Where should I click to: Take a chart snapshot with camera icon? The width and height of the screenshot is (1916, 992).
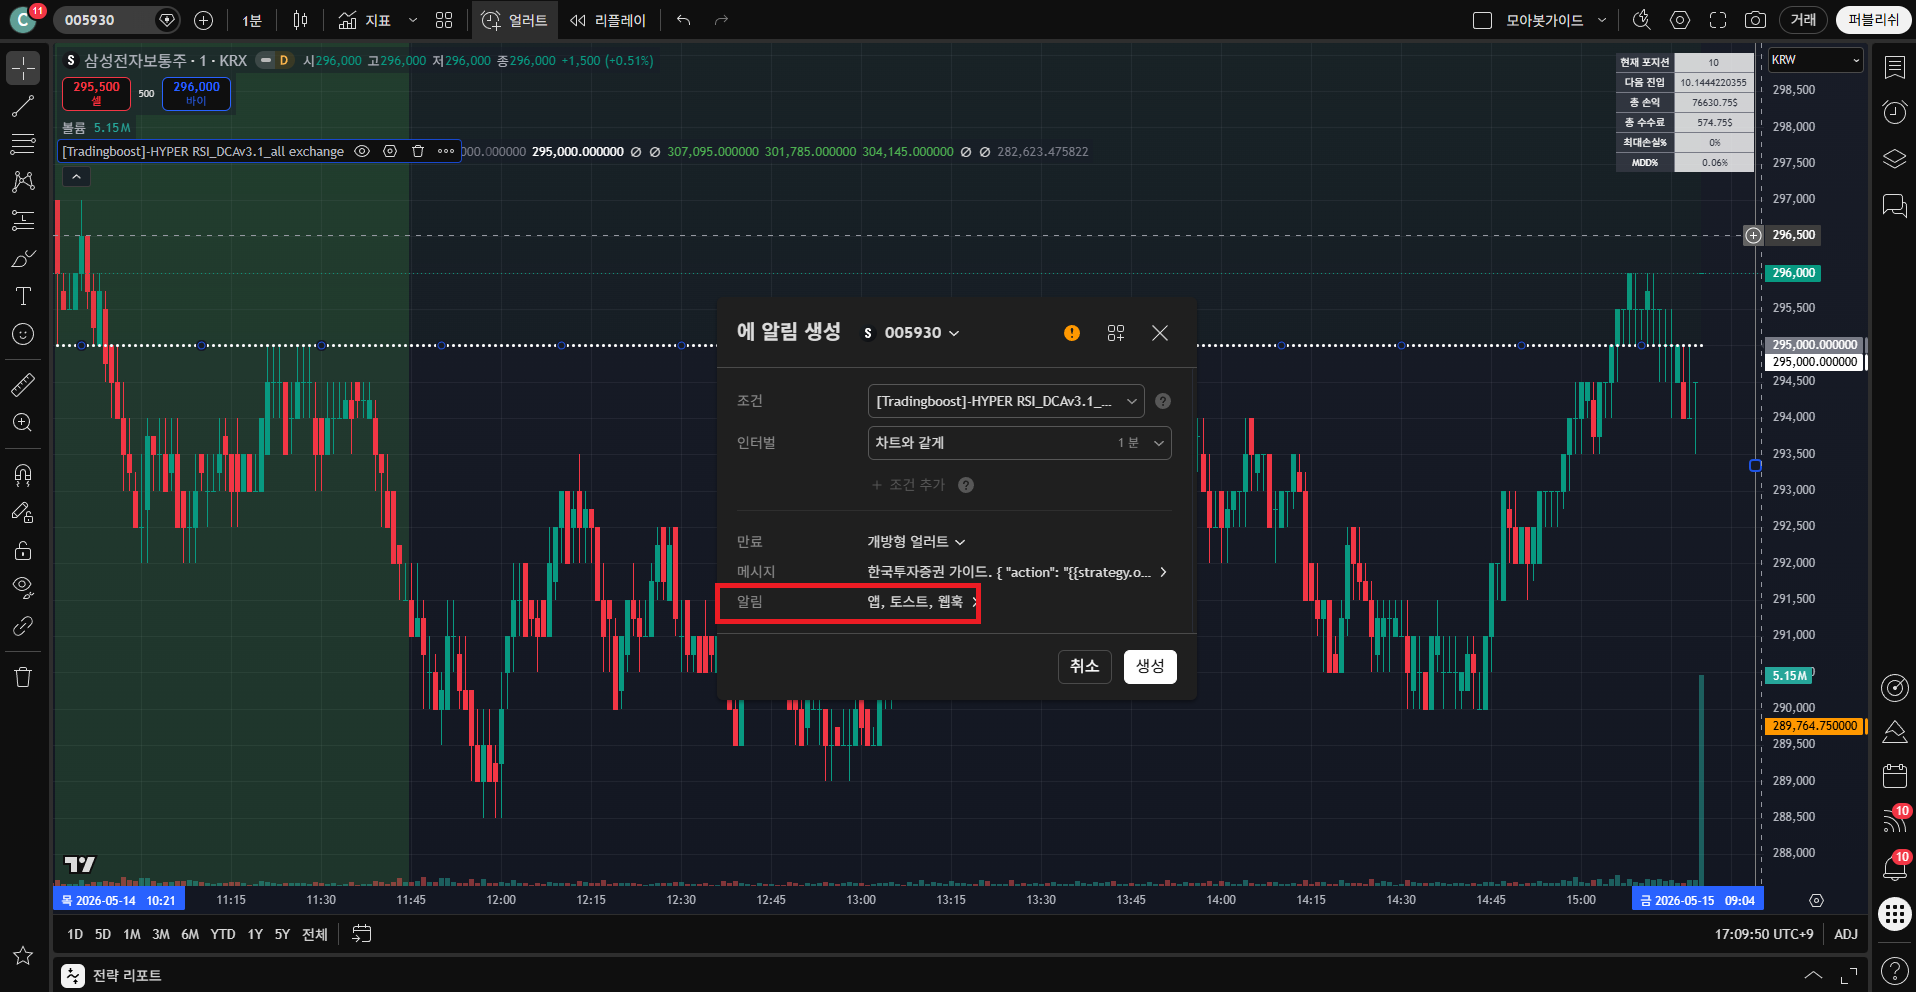(1755, 20)
